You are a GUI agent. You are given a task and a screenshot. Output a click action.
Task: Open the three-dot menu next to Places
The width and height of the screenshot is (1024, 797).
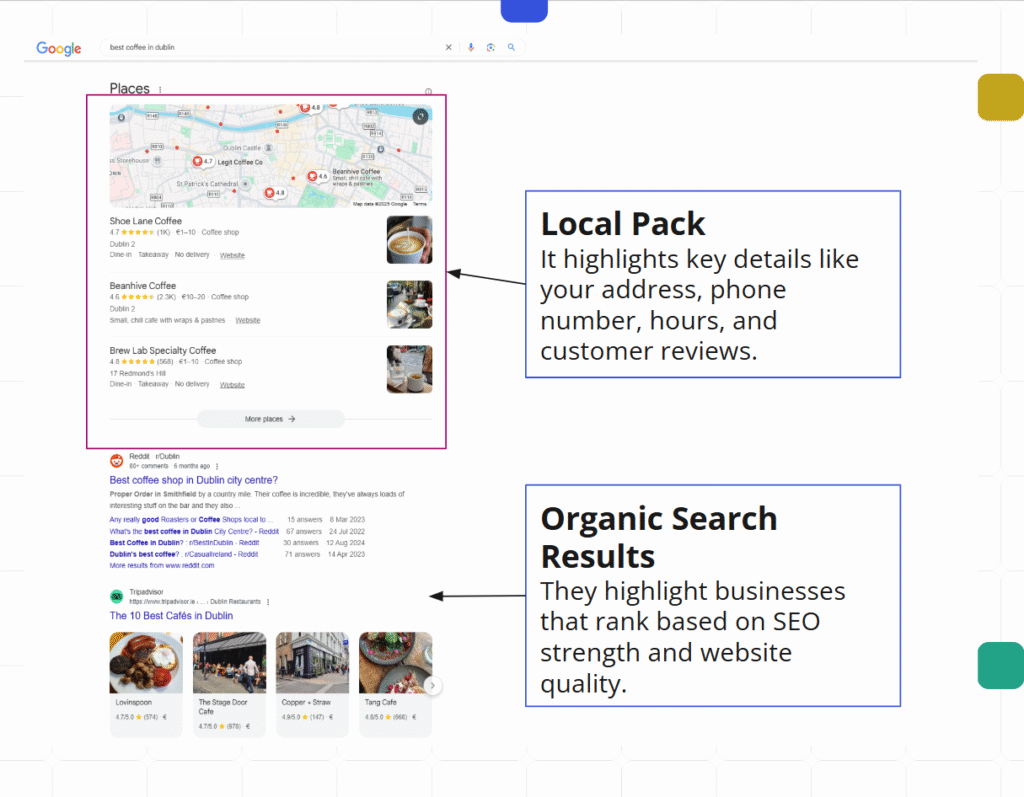click(x=160, y=90)
